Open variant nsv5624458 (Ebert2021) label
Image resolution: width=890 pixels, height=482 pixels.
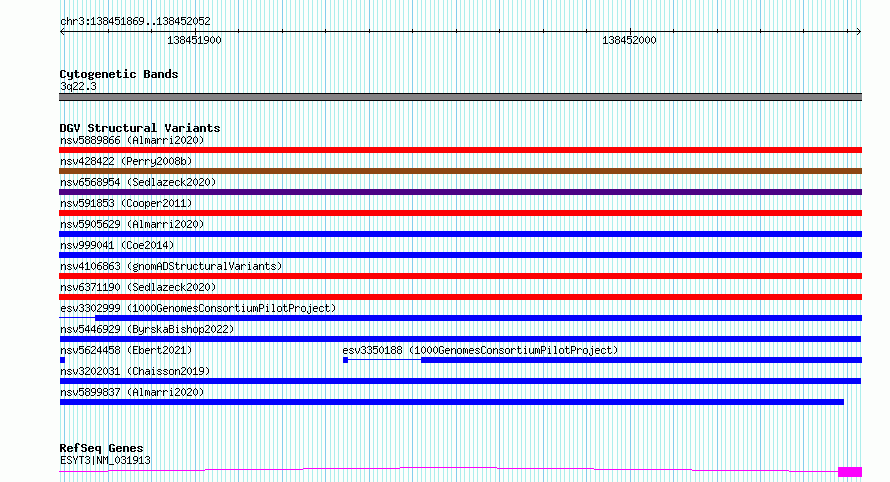coord(126,350)
